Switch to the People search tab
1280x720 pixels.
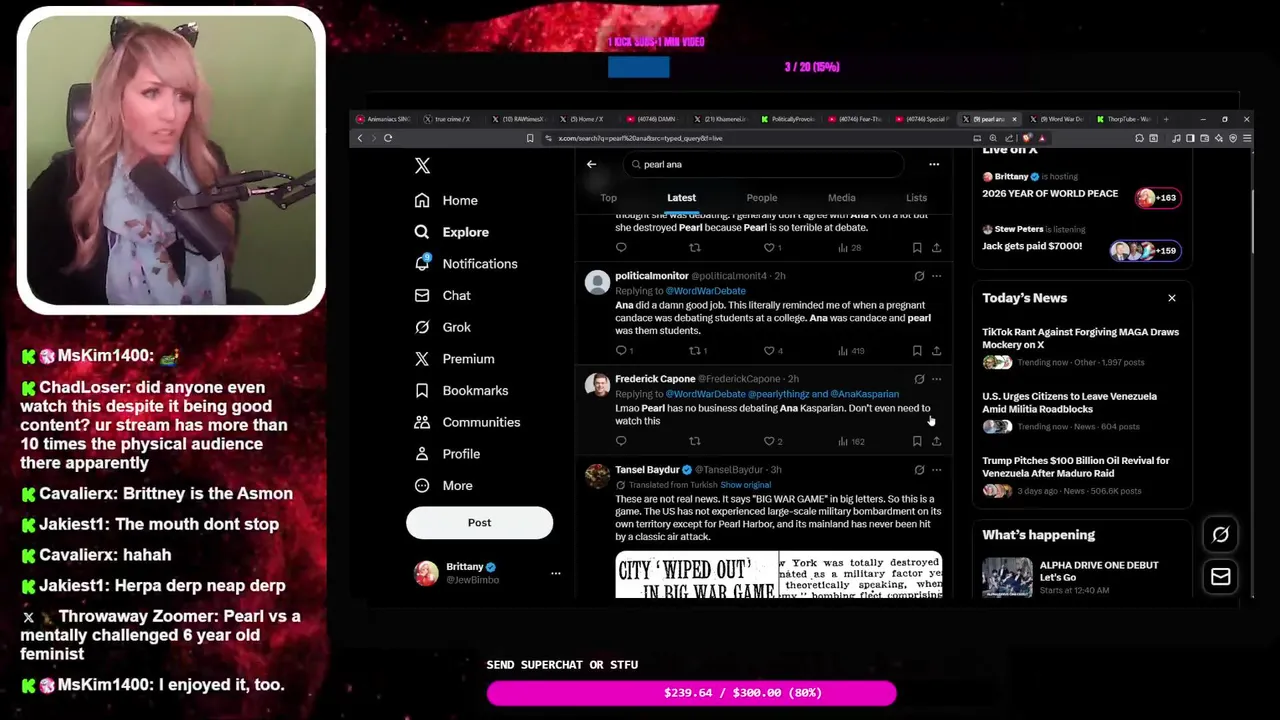(x=761, y=198)
